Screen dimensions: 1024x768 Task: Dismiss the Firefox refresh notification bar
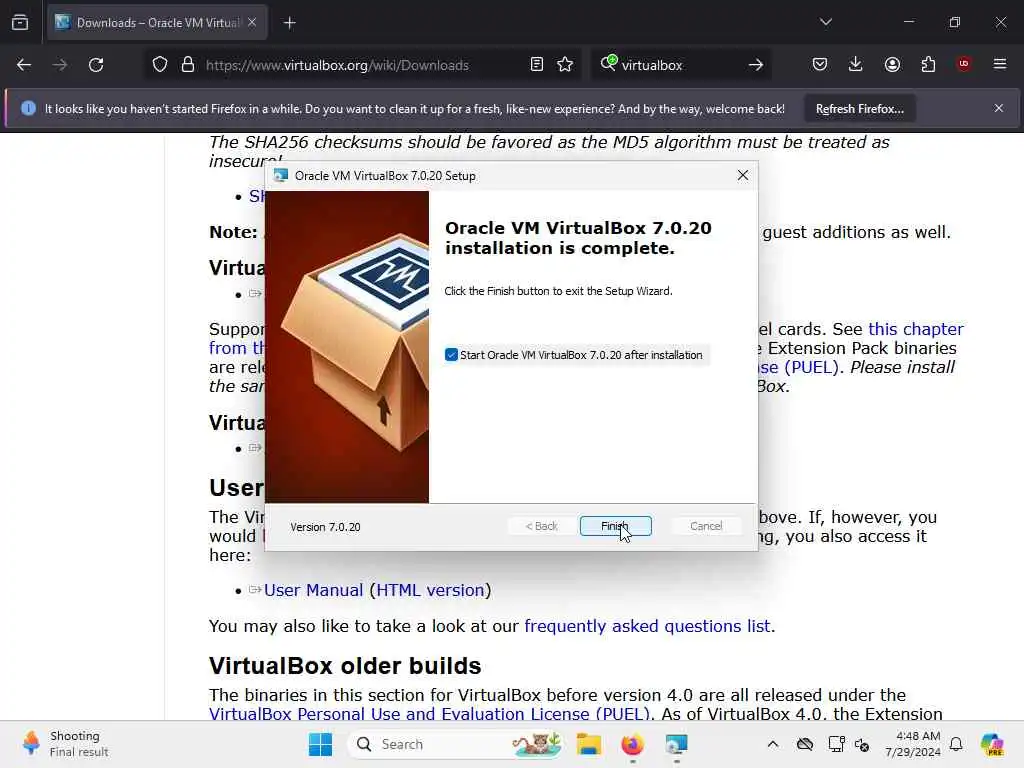(999, 108)
